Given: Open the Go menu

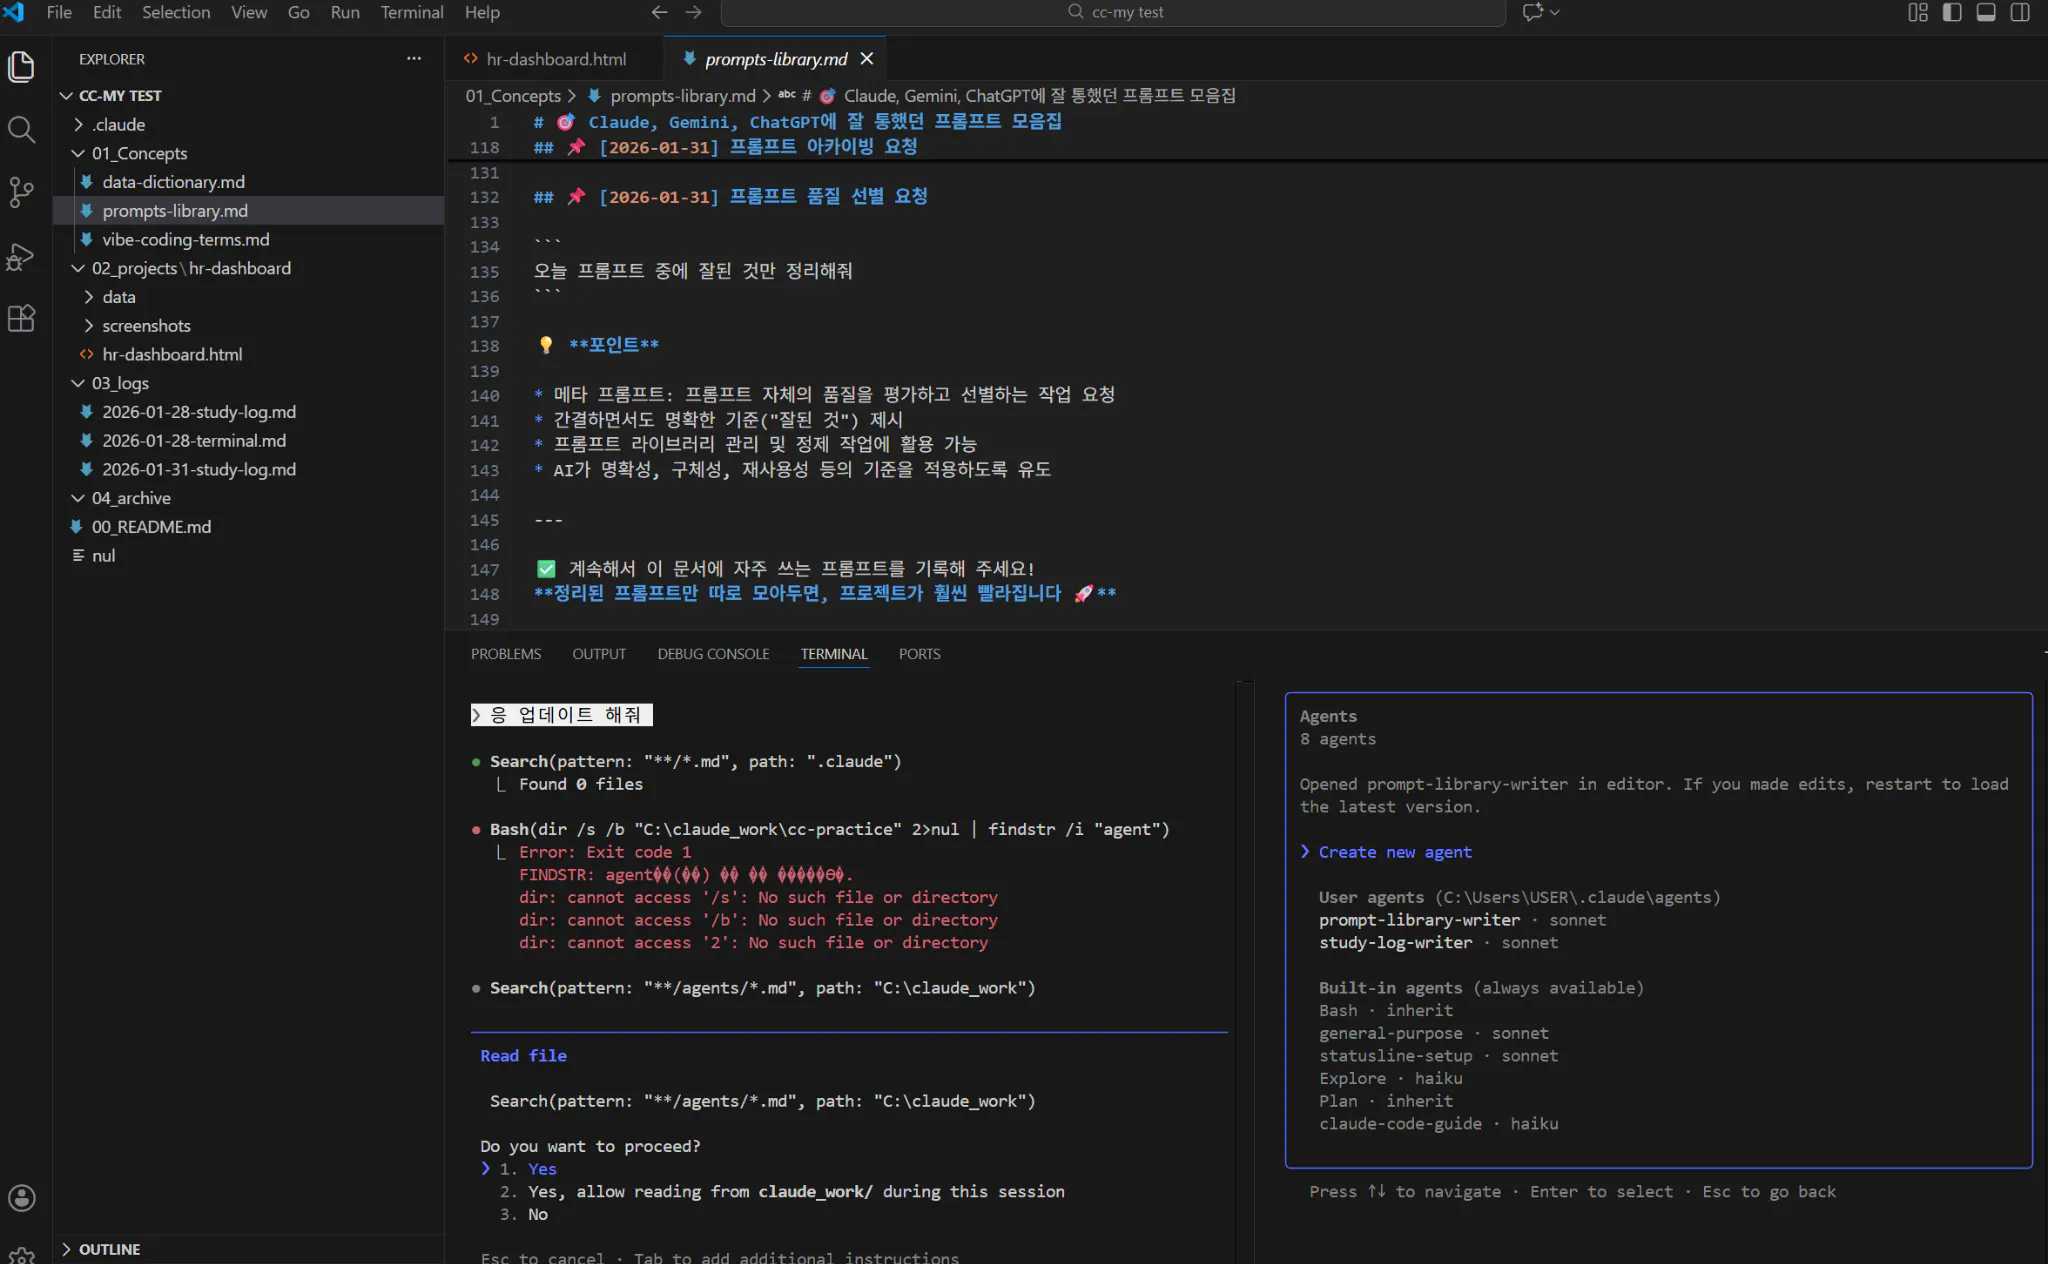Looking at the screenshot, I should click(x=298, y=12).
